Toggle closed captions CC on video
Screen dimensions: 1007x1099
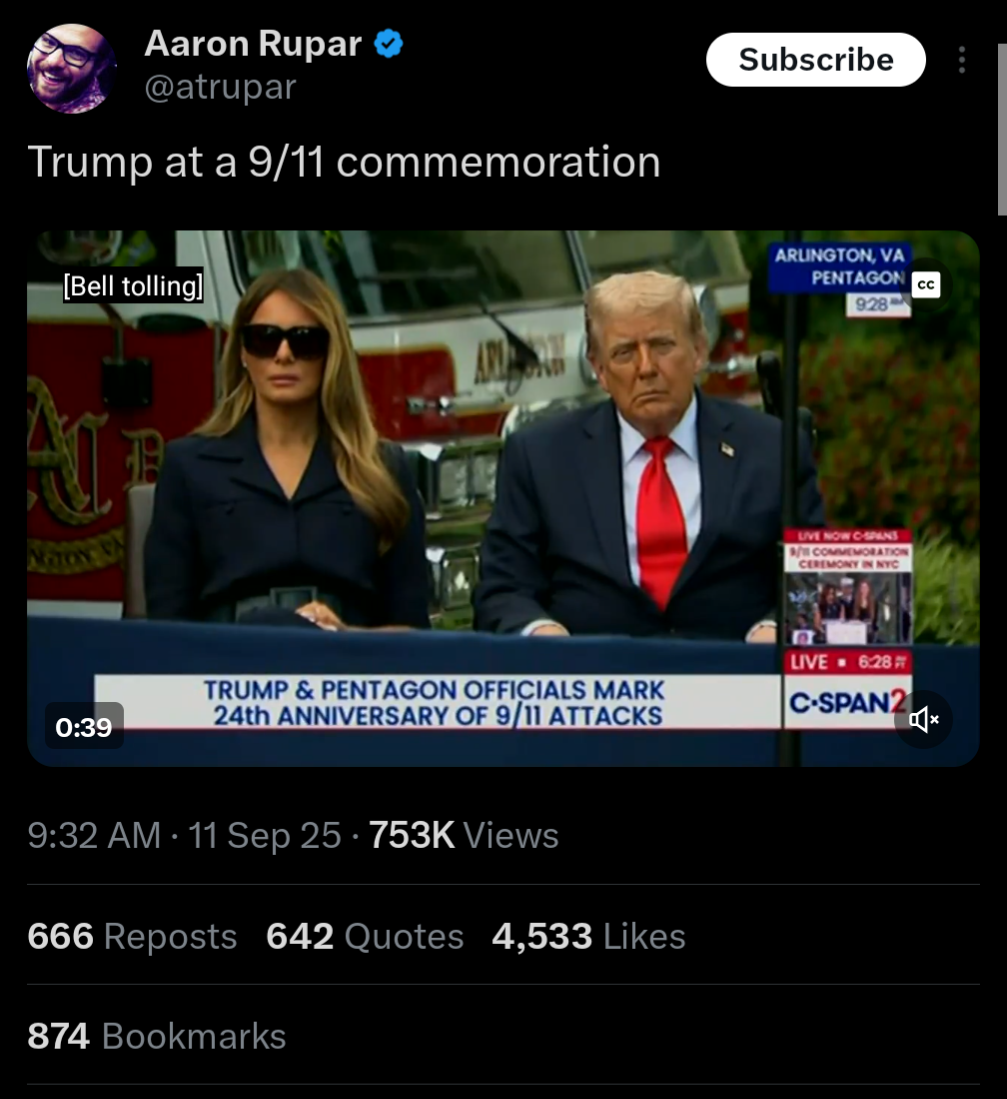(x=926, y=285)
